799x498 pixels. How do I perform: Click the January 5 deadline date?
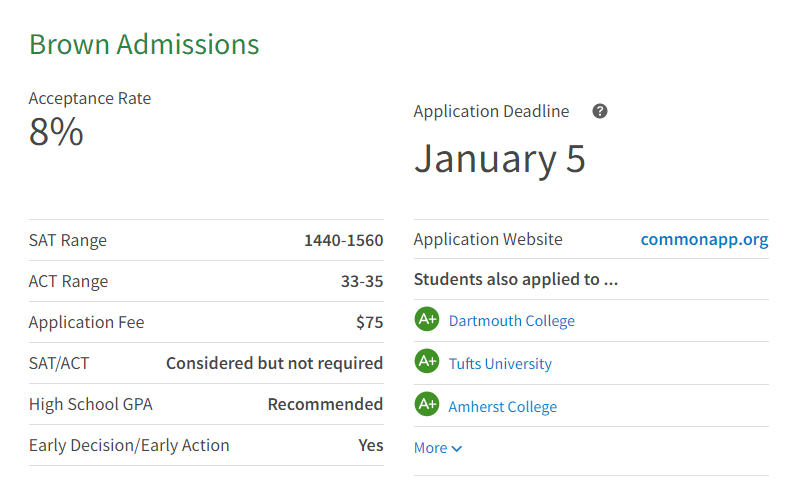[x=499, y=159]
